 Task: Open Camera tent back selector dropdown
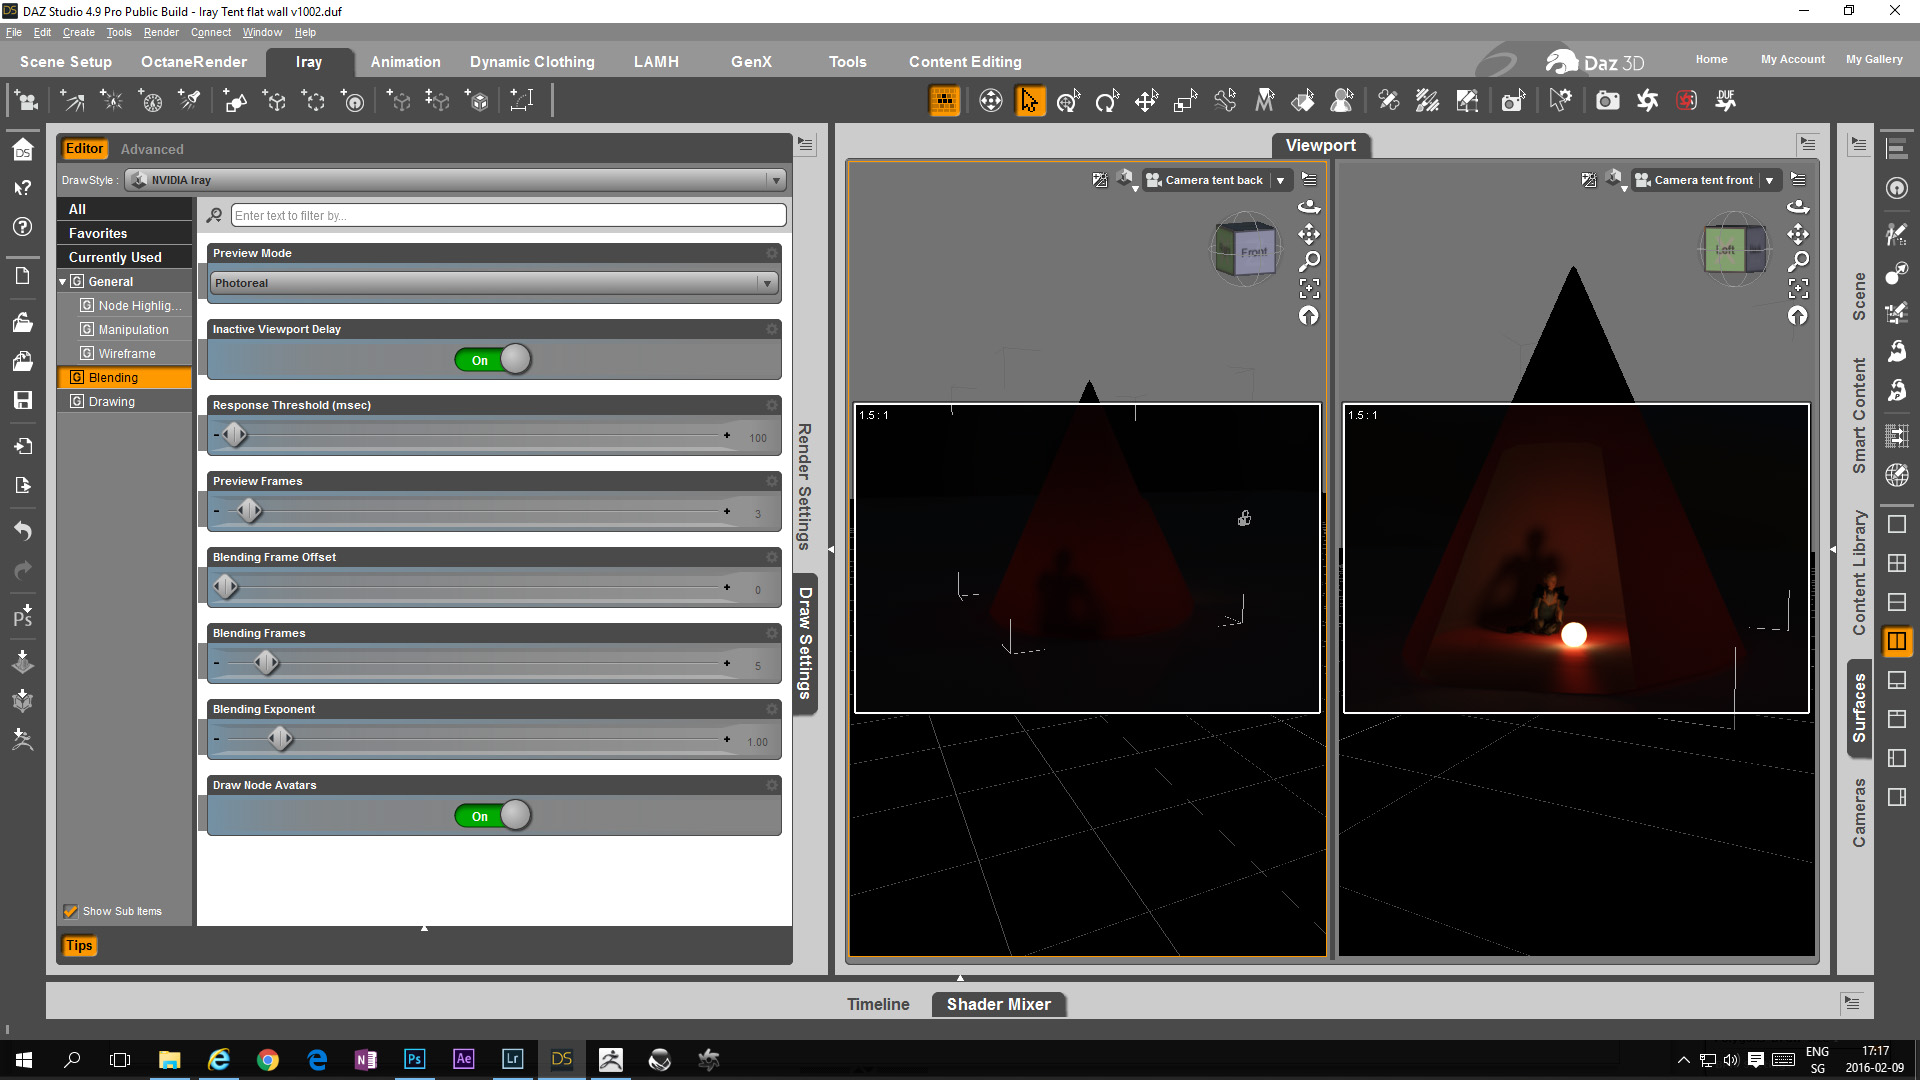(1280, 180)
